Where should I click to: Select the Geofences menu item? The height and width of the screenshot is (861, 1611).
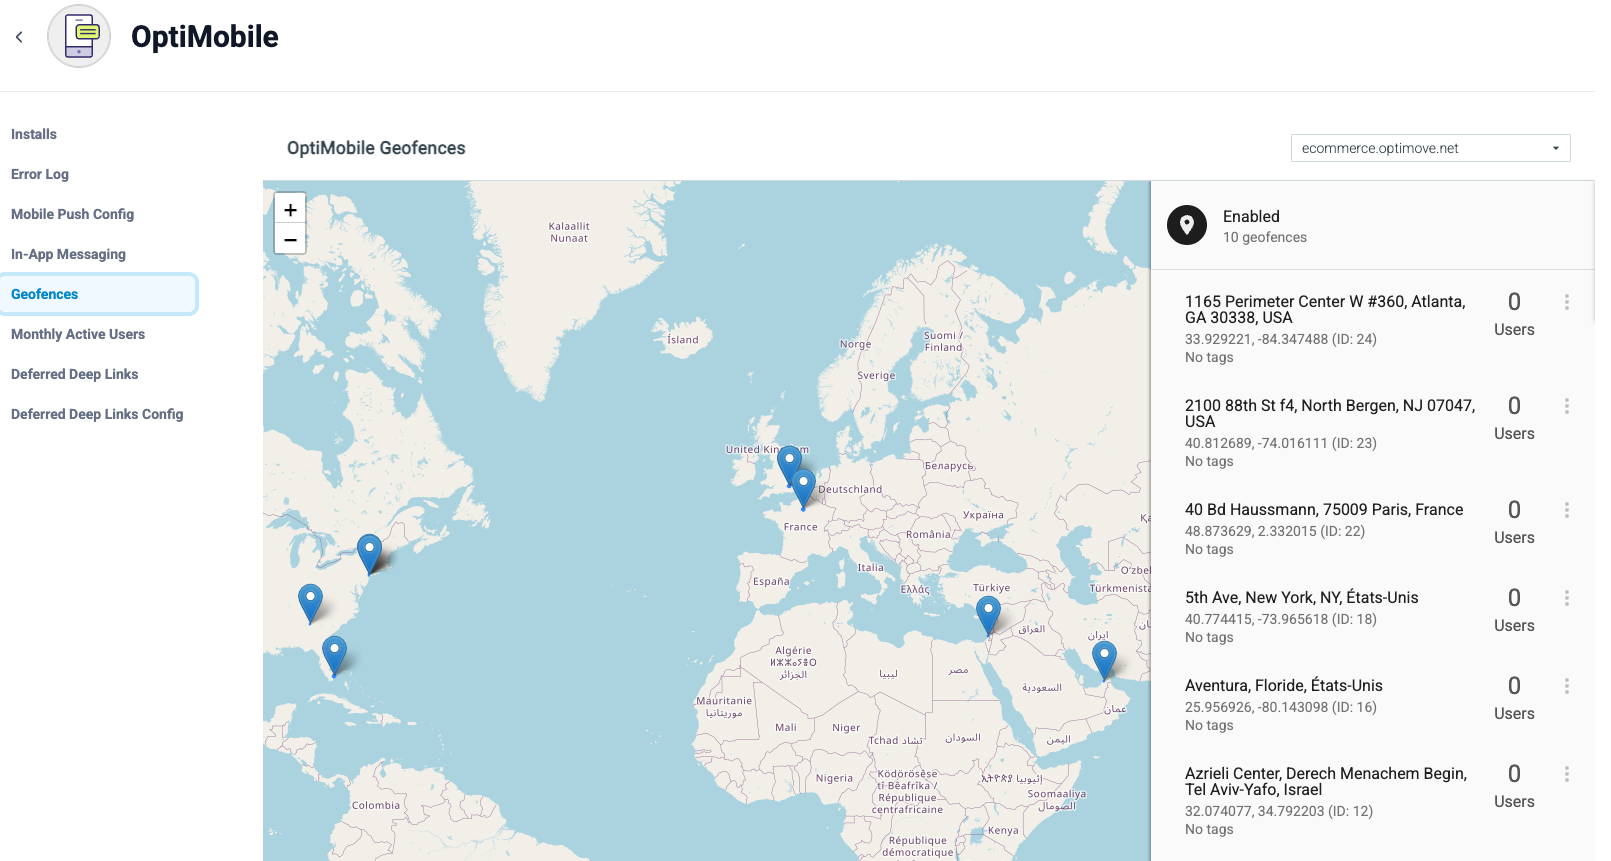click(98, 294)
